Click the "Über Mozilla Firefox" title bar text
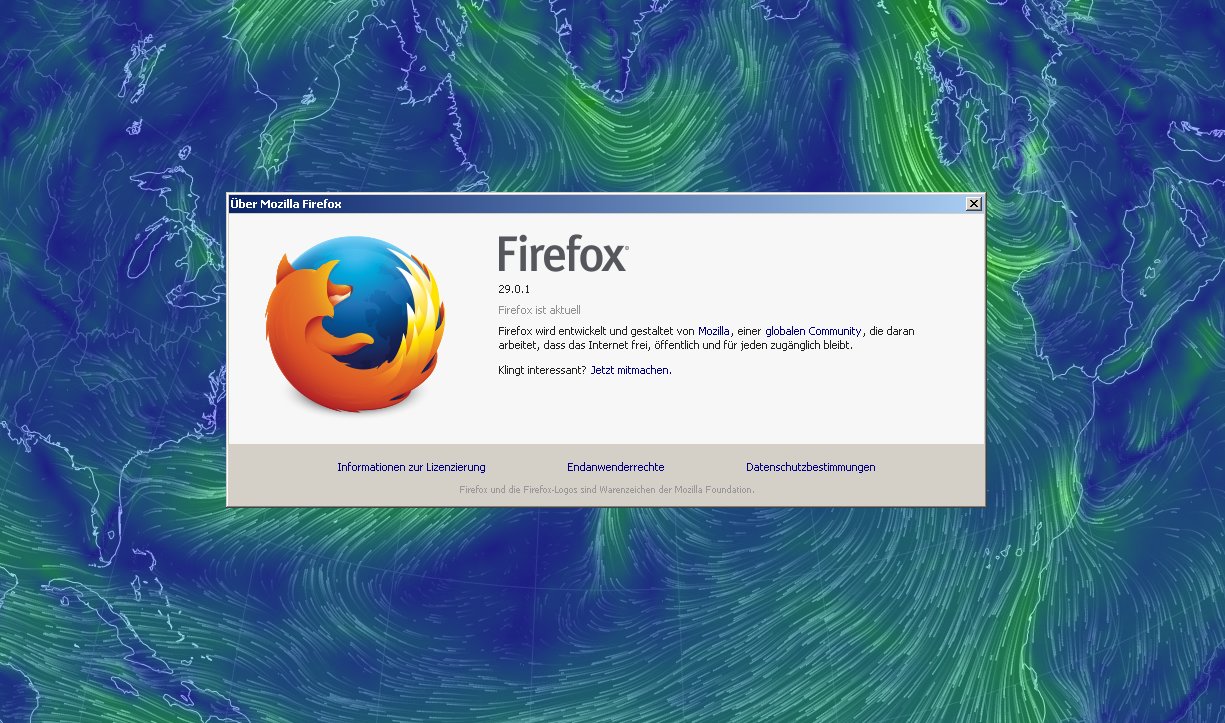This screenshot has width=1225, height=723. tap(286, 204)
